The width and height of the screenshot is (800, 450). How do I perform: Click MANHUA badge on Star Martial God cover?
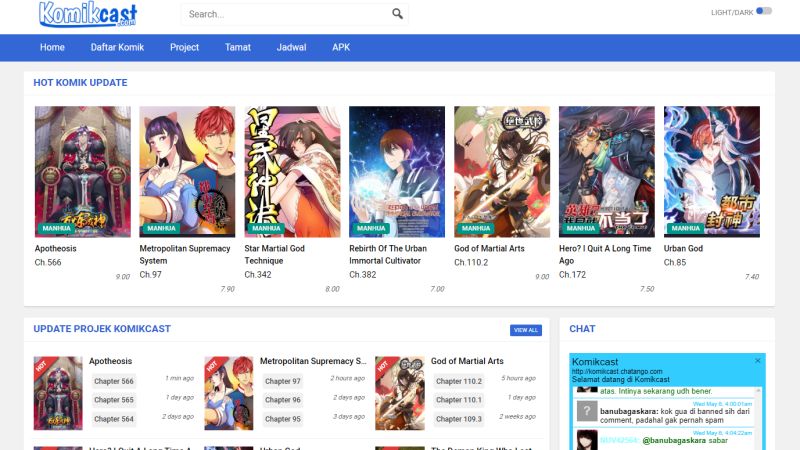click(x=266, y=228)
